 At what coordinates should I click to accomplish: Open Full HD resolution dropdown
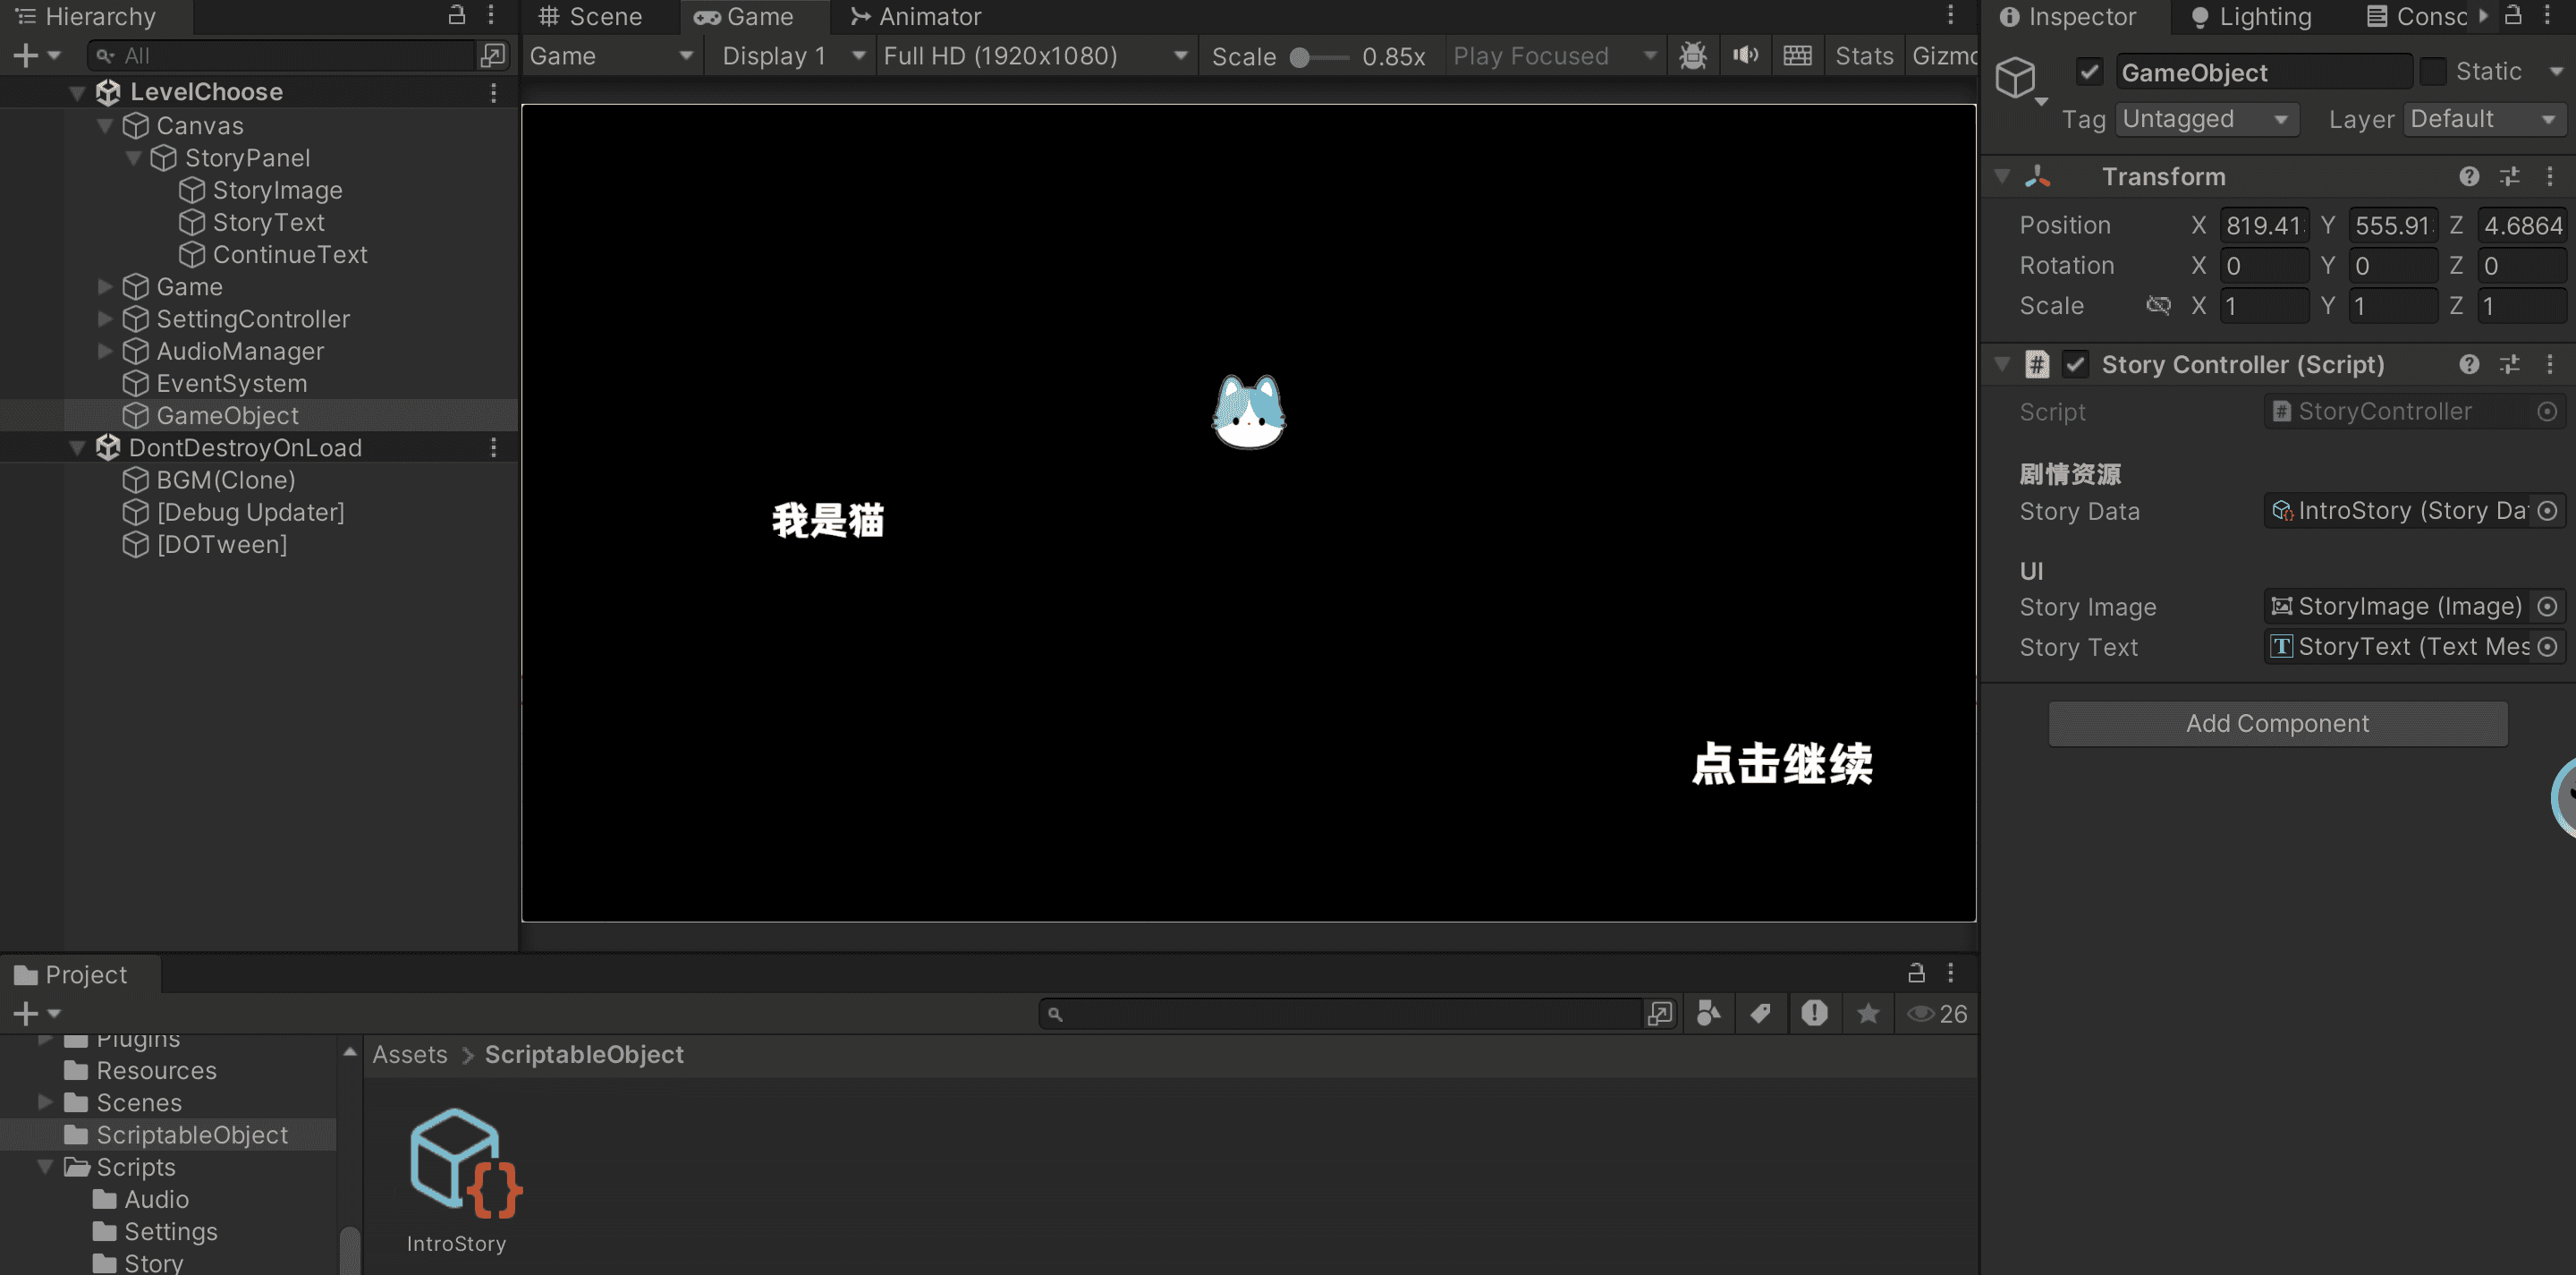point(1034,56)
